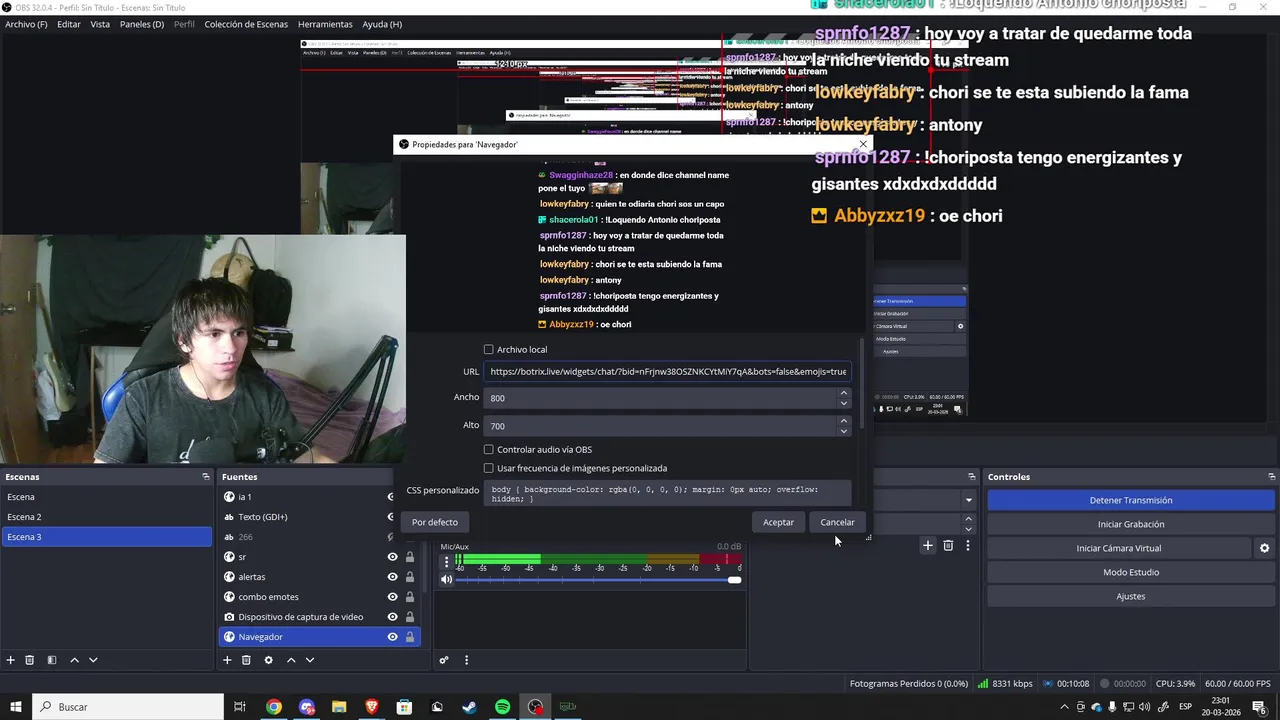Mute Mic/Aux with speaker icon

pos(447,579)
